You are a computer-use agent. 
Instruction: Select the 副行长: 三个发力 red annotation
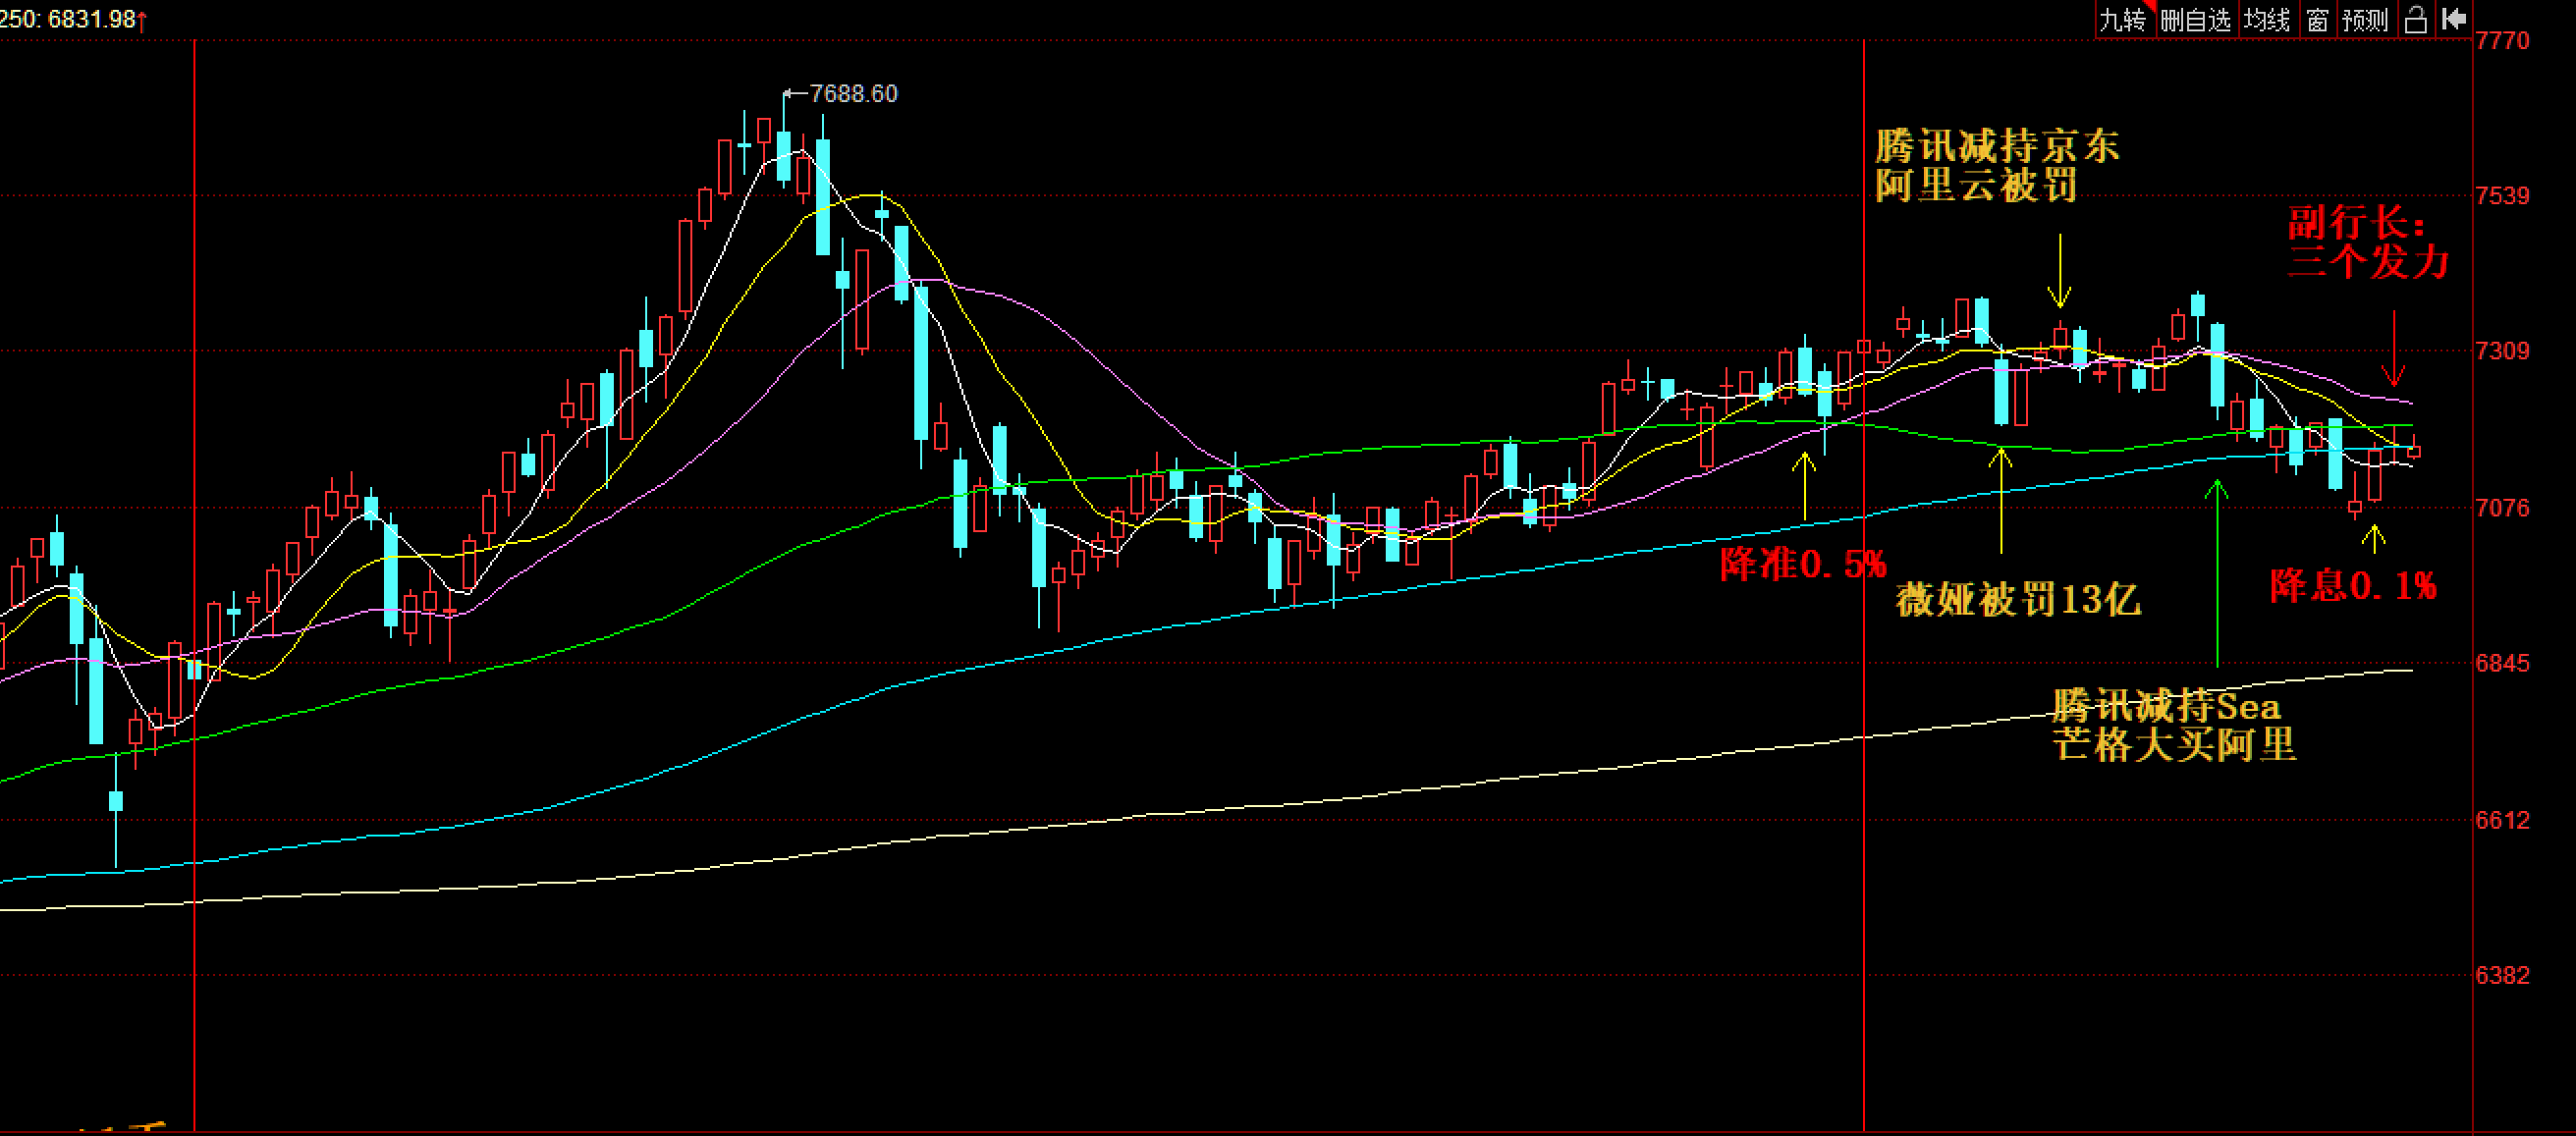[2367, 242]
